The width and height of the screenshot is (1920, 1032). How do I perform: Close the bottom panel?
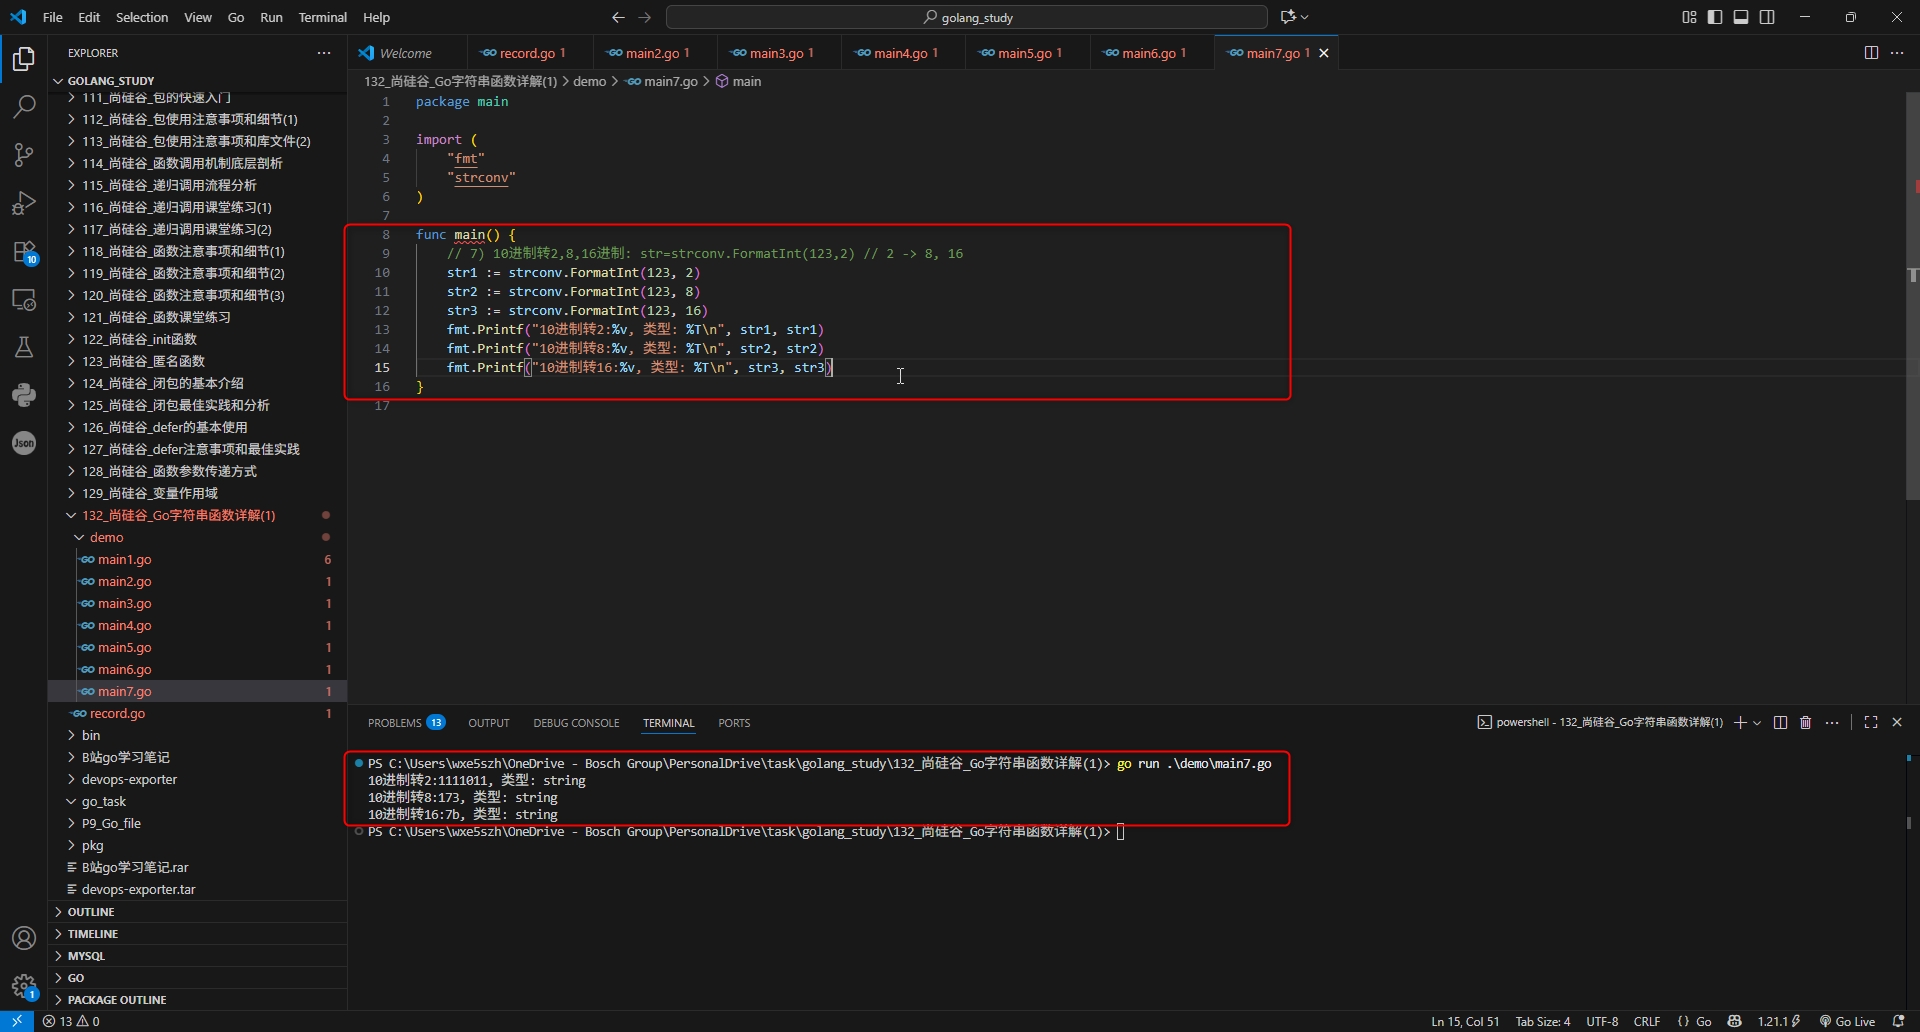coord(1897,722)
